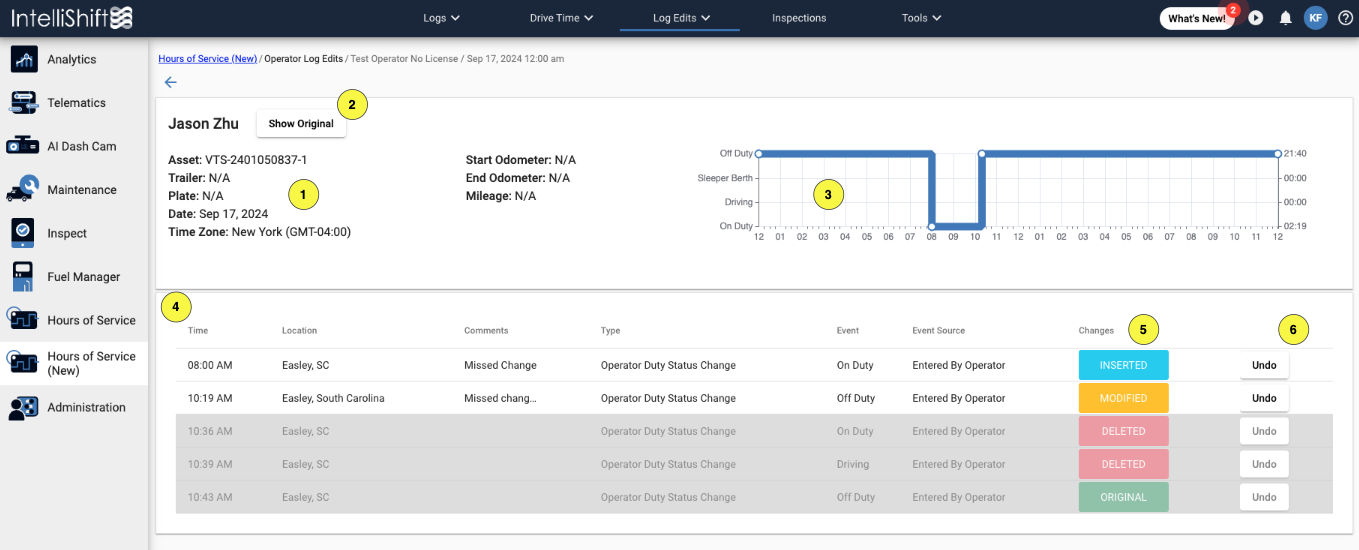The height and width of the screenshot is (550, 1359).
Task: Open the AI Dash Cam icon
Action: pyautogui.click(x=24, y=146)
